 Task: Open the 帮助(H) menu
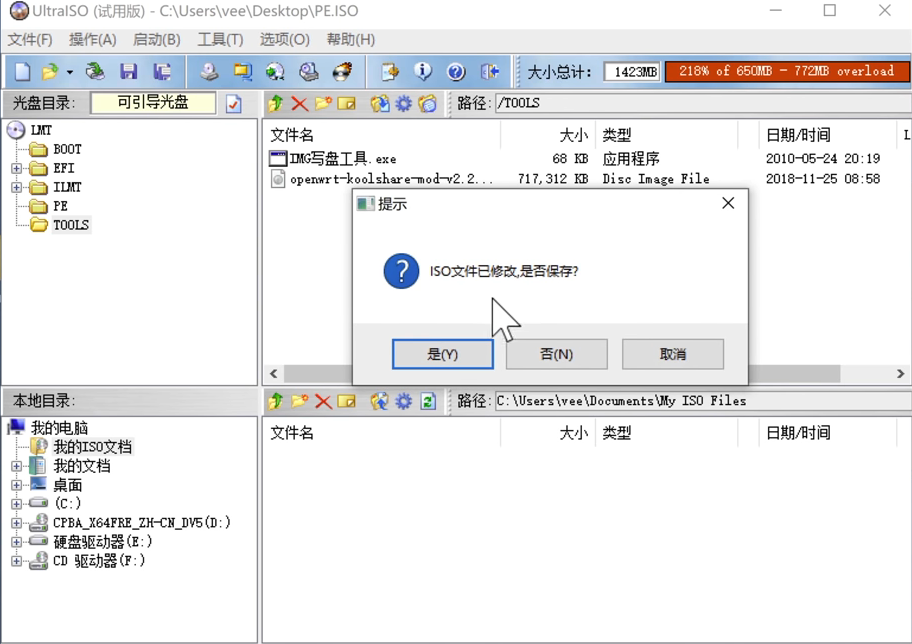pos(350,40)
